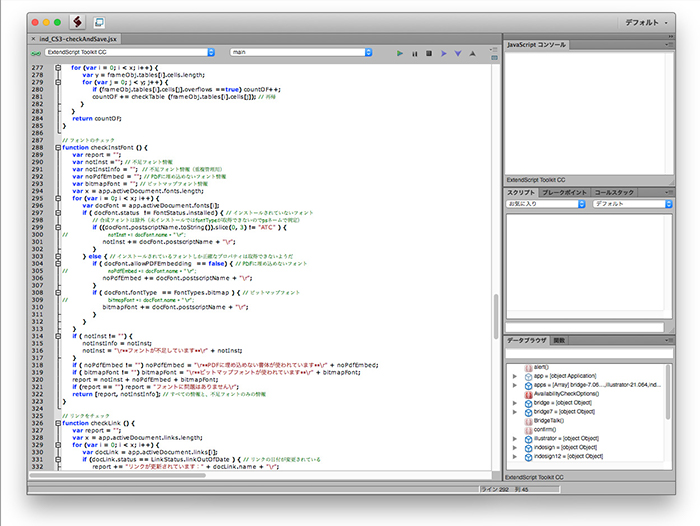Screen dimensions: 700x526
Task: Select the ind_CS3-checkAndSave.jsx document tab
Action: (77, 37)
